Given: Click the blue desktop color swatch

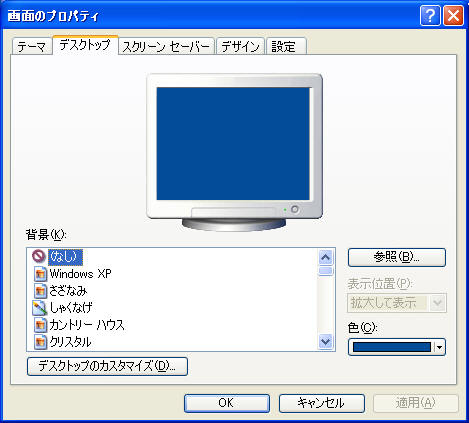Looking at the screenshot, I should (x=392, y=347).
